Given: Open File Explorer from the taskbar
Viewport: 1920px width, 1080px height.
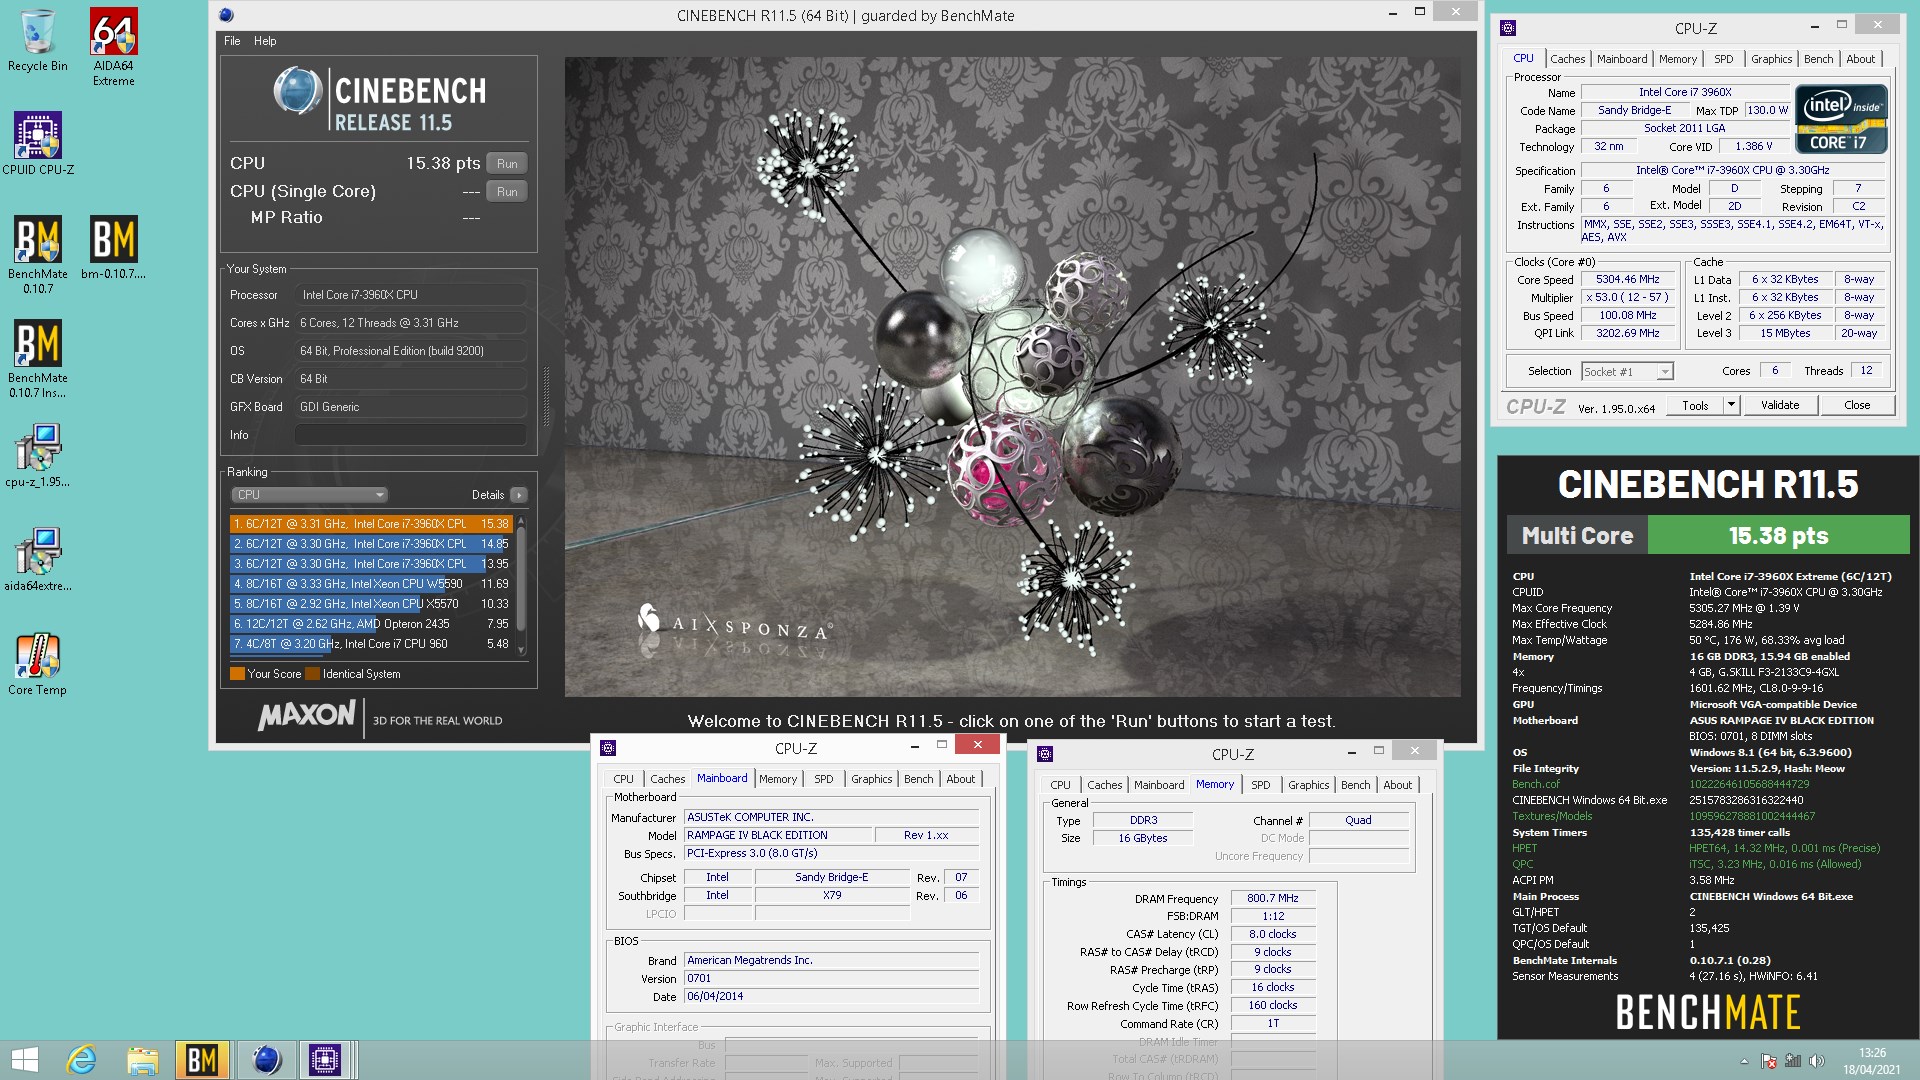Looking at the screenshot, I should 142,1060.
